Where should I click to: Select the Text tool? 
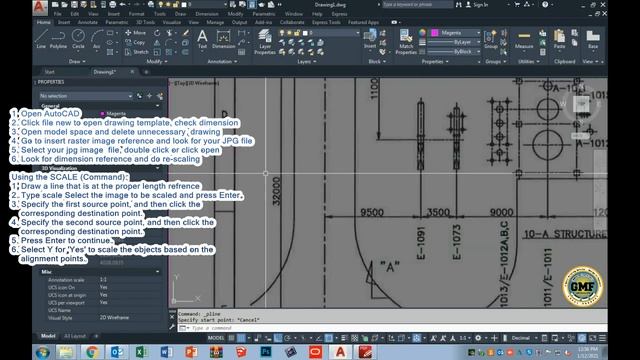click(202, 39)
